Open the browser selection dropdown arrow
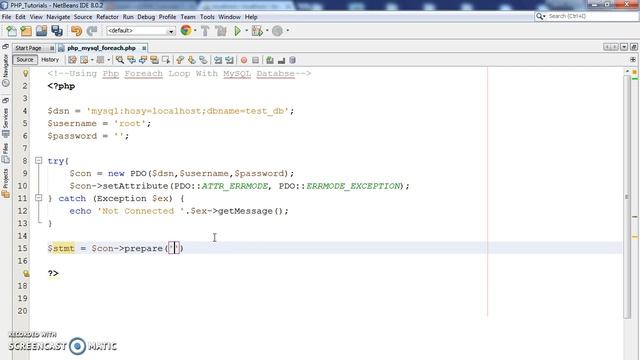Screen dimensions: 640x360 click(195, 31)
